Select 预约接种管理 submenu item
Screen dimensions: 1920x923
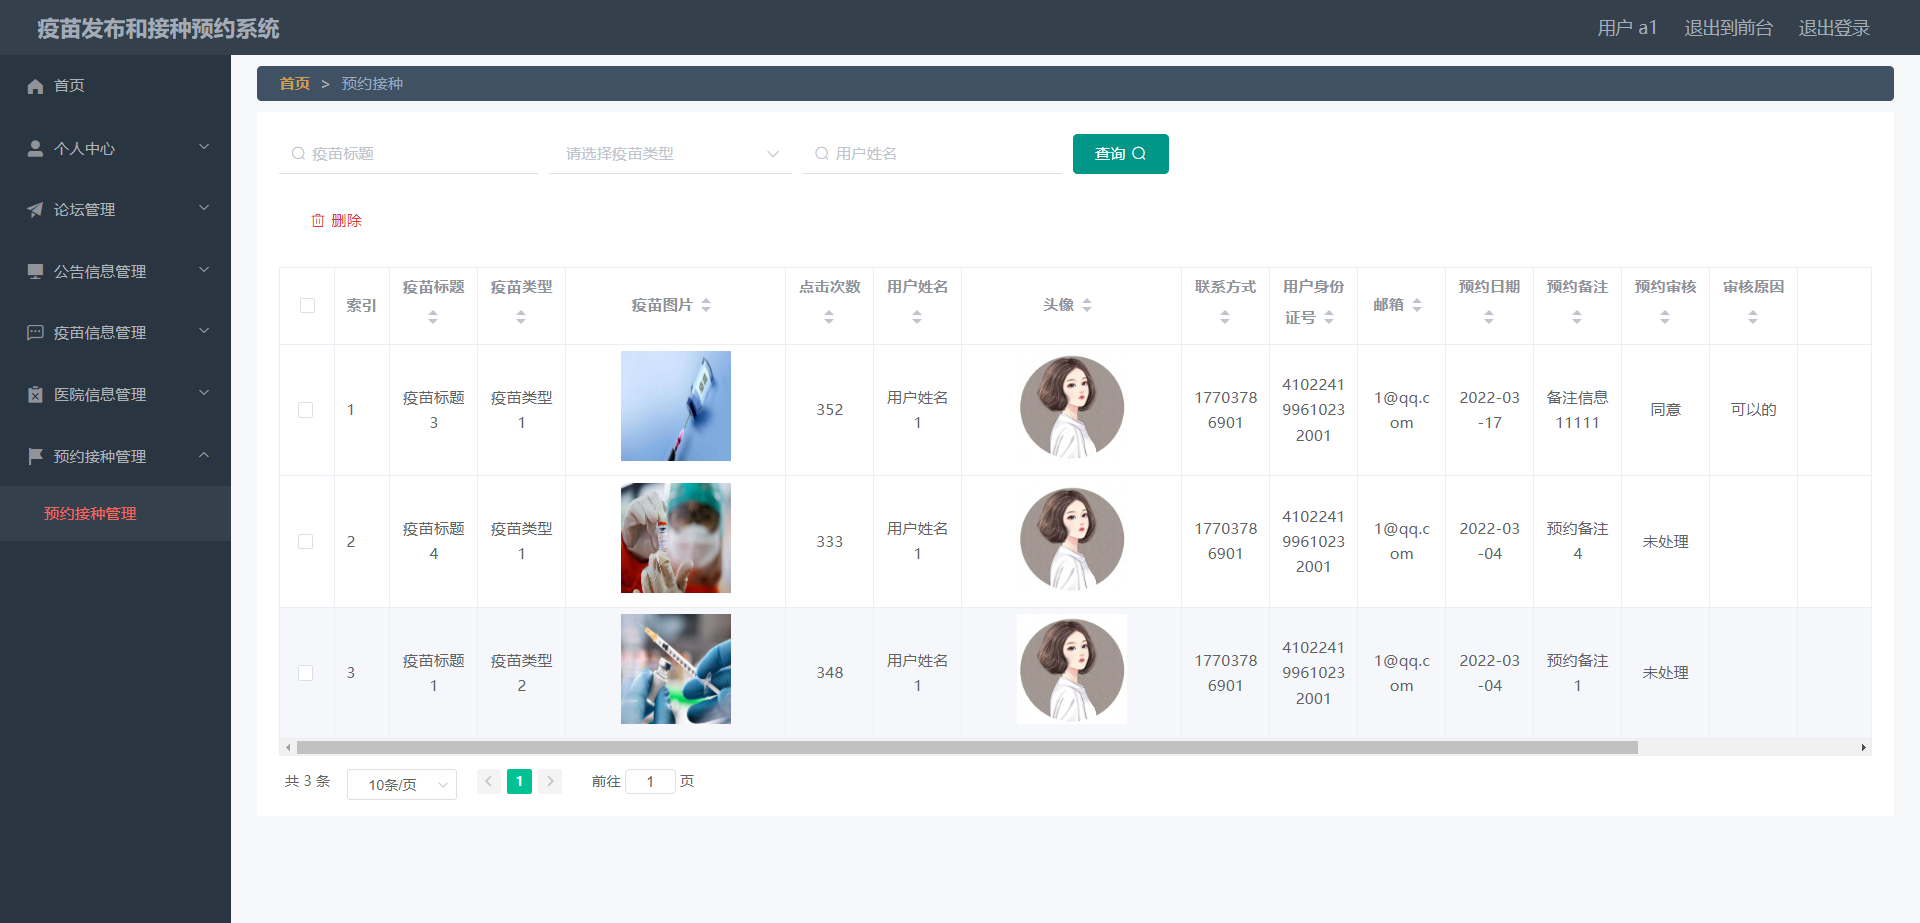coord(90,514)
